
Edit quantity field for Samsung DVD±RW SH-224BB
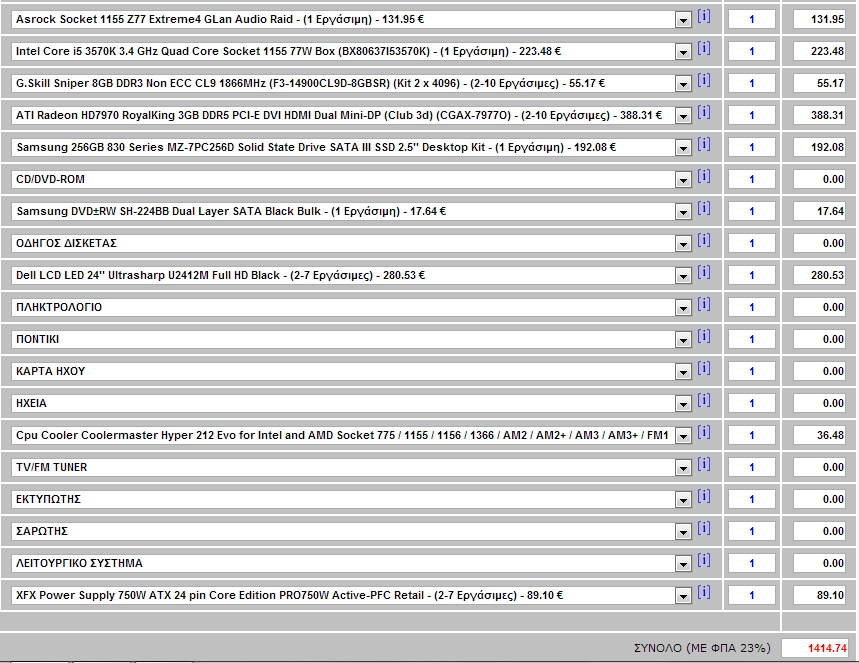tap(752, 211)
